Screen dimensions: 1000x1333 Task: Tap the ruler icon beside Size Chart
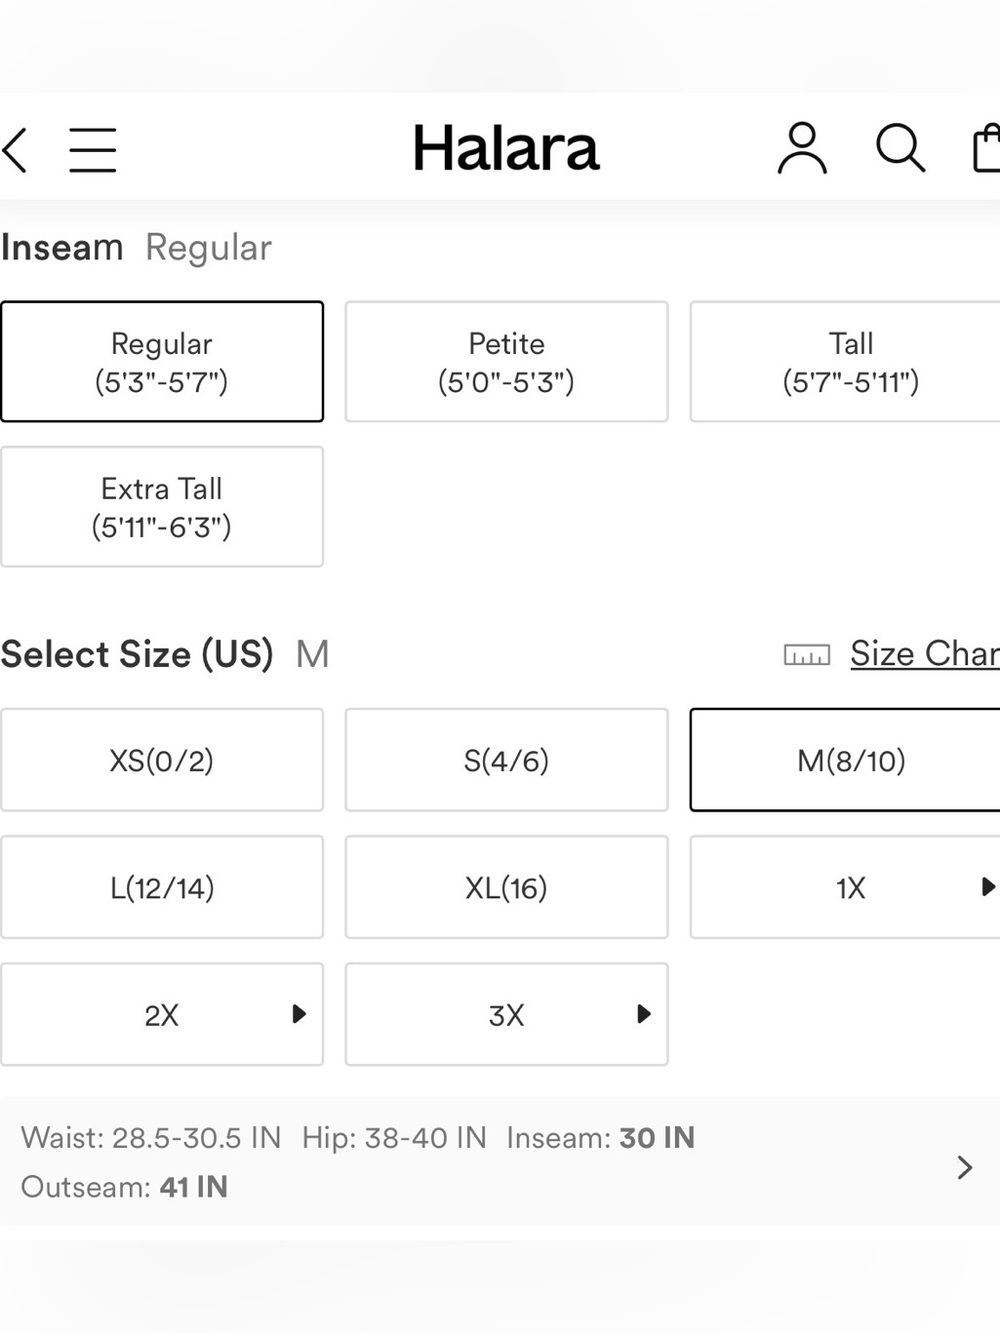(807, 655)
